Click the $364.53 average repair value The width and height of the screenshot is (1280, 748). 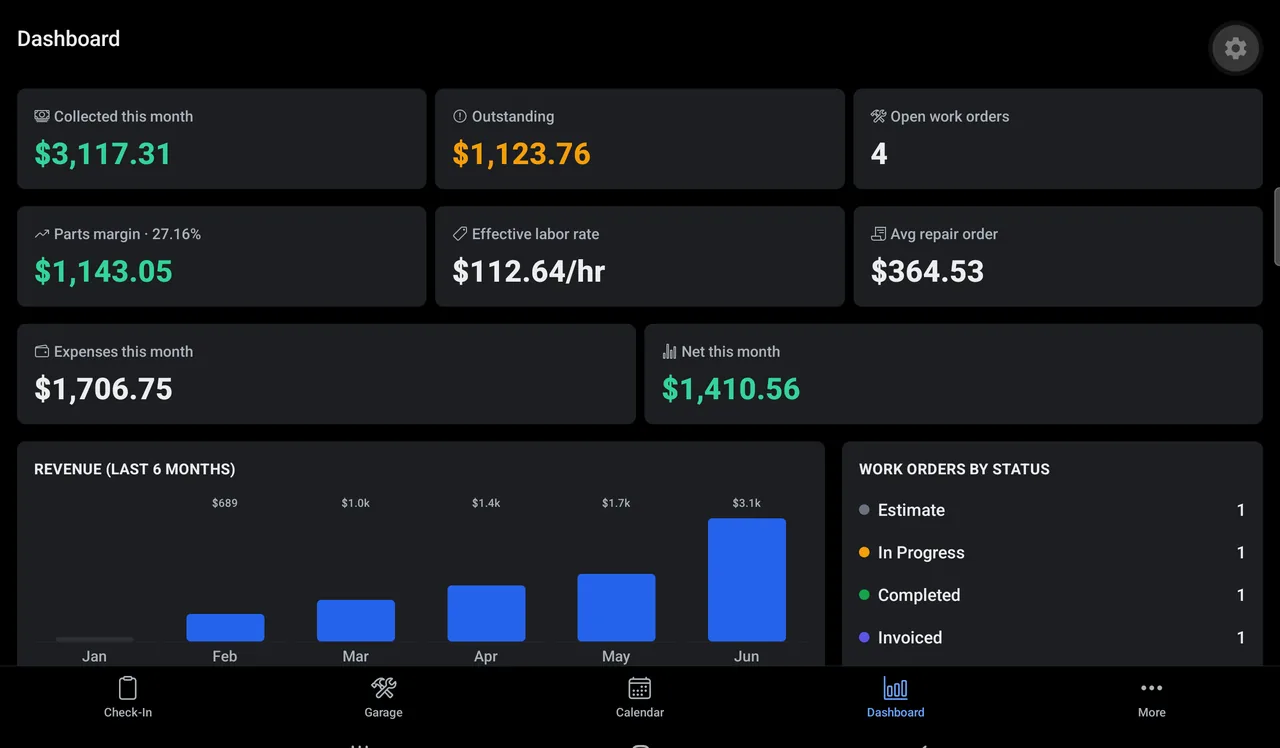[x=928, y=271]
